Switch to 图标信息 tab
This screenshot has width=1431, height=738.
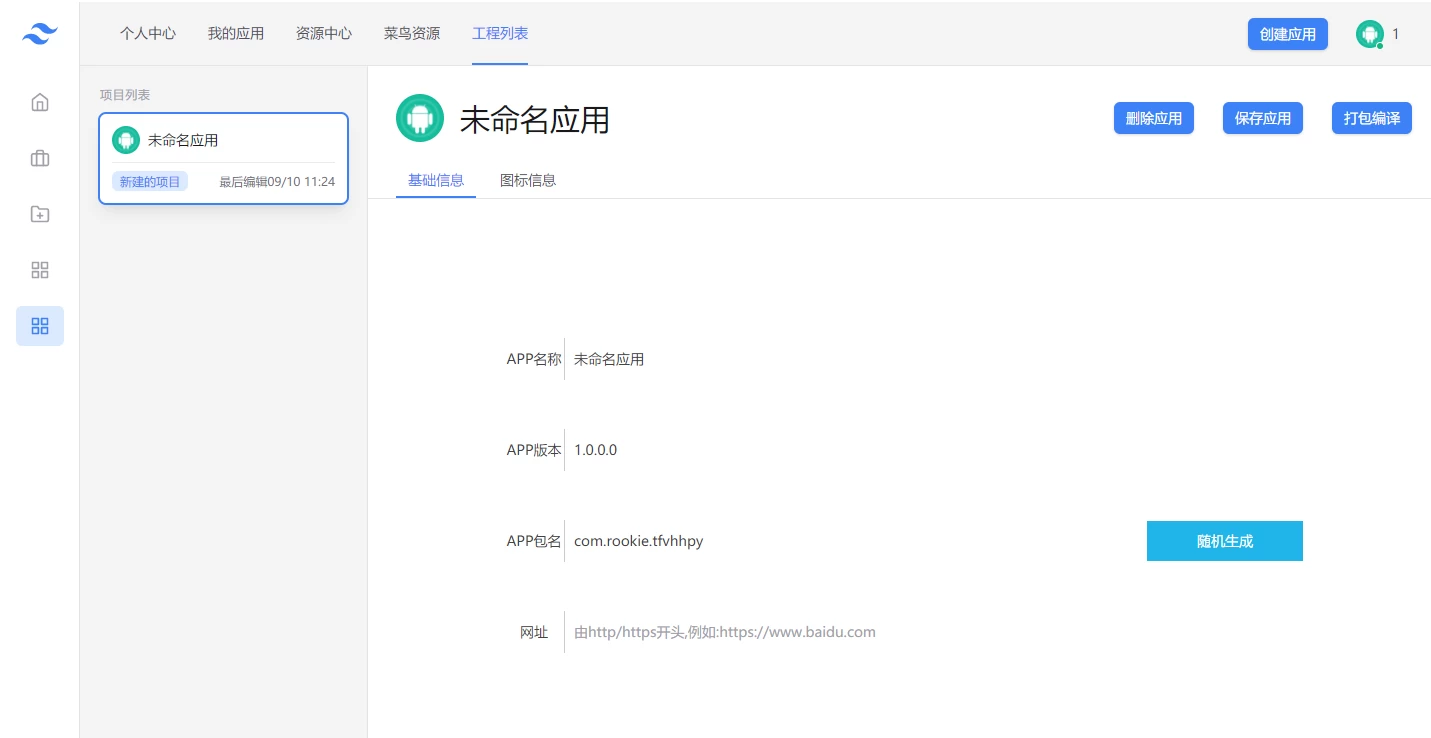pyautogui.click(x=528, y=180)
